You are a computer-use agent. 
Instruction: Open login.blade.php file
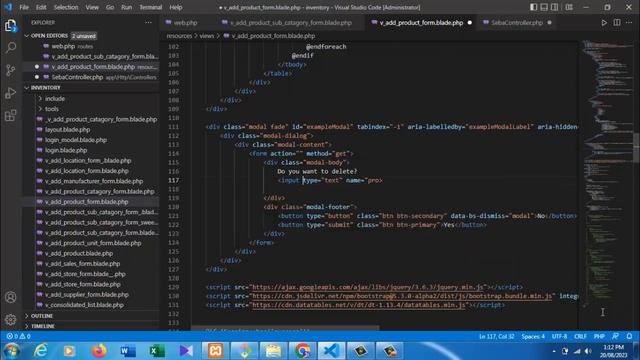tap(66, 150)
